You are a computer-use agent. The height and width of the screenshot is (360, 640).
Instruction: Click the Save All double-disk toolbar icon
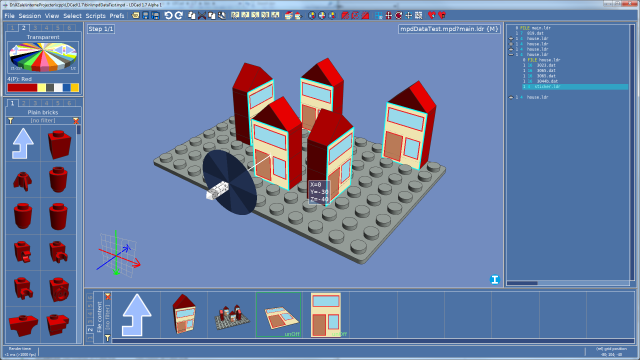[156, 16]
